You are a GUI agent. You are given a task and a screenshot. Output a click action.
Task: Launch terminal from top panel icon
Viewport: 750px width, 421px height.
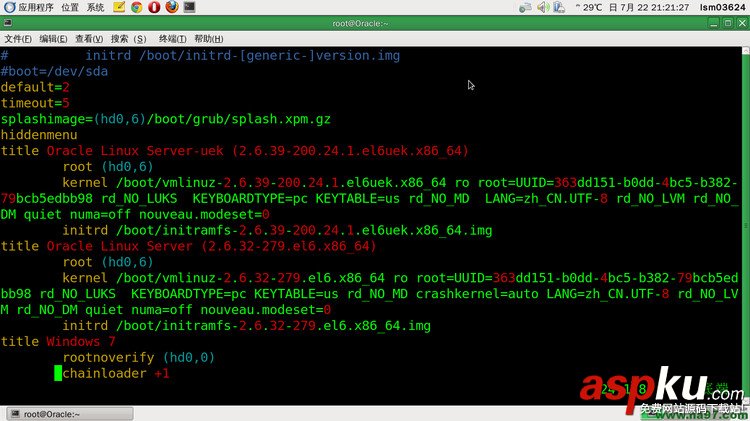click(x=189, y=7)
